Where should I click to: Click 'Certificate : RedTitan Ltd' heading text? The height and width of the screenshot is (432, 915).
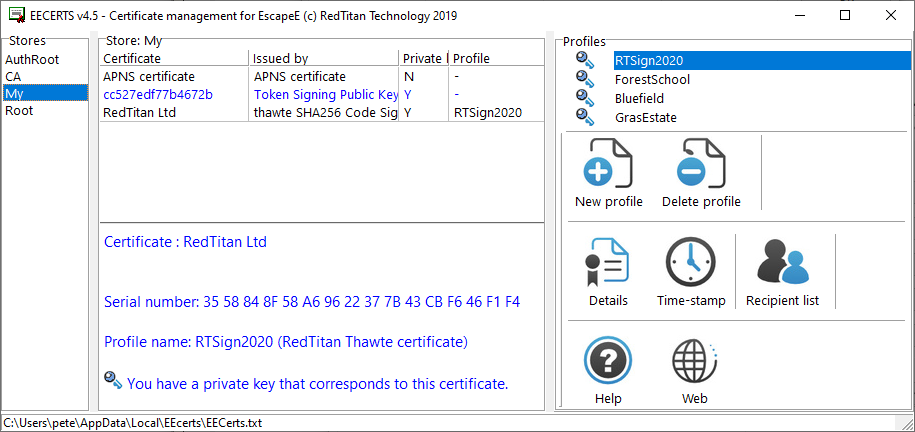[x=185, y=242]
